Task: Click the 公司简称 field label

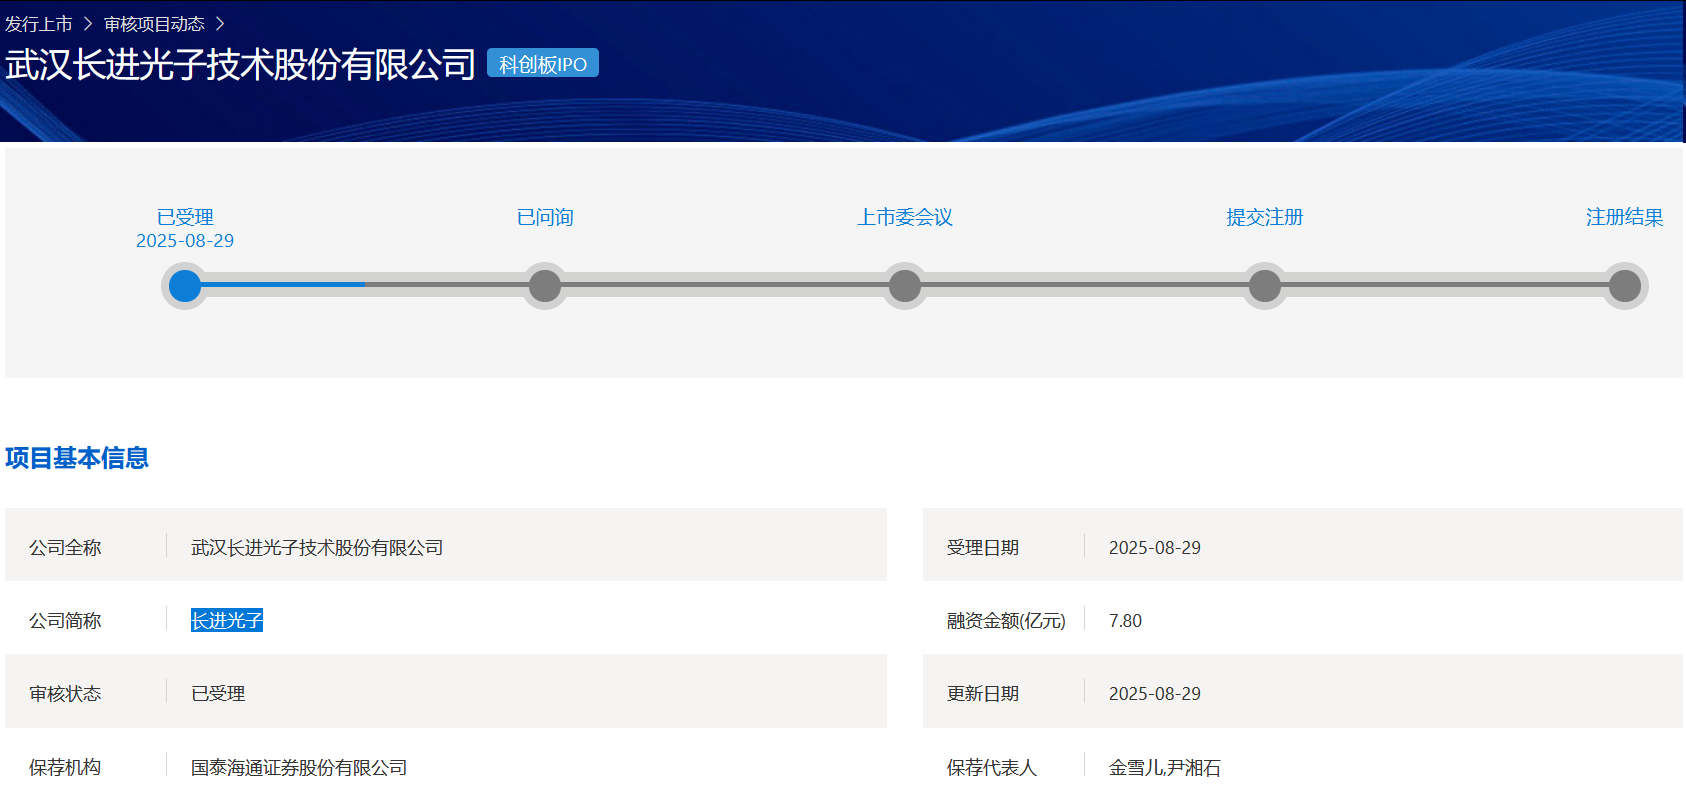Action: (65, 621)
